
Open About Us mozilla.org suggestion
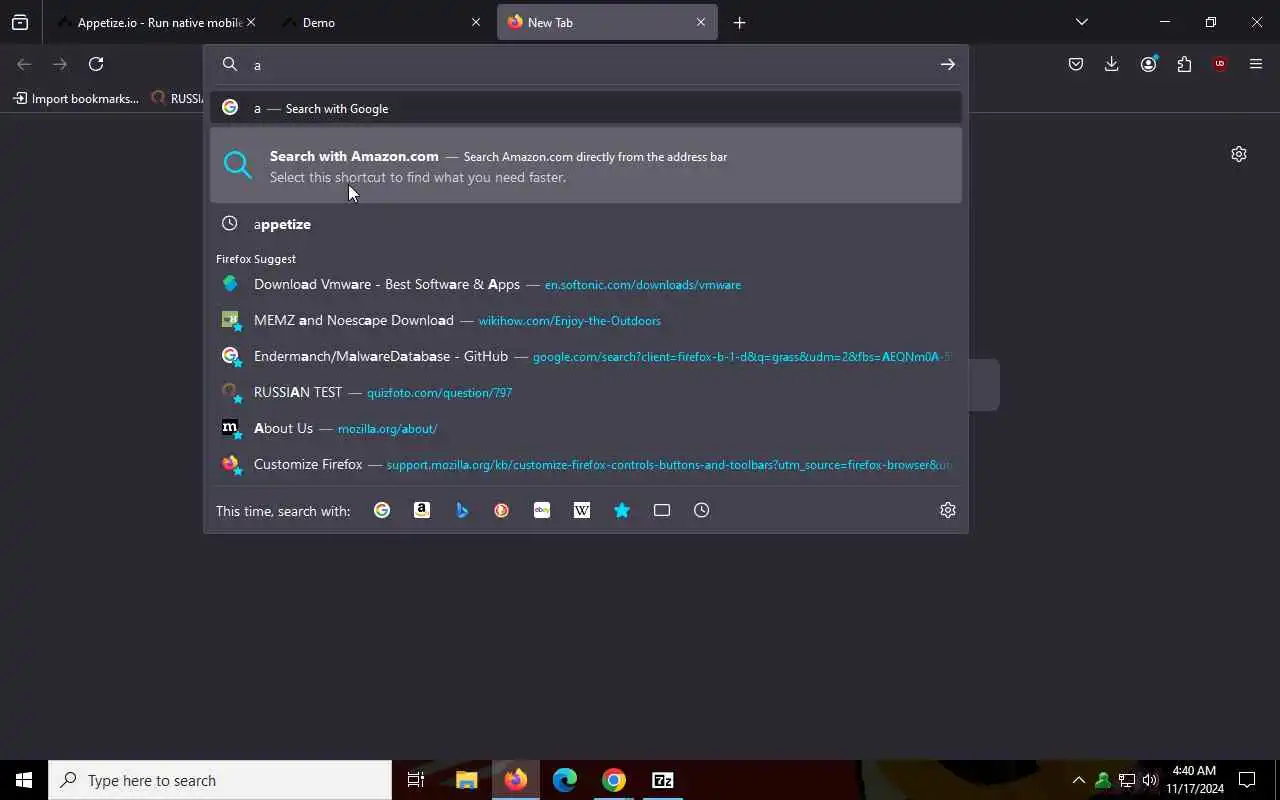coord(586,428)
